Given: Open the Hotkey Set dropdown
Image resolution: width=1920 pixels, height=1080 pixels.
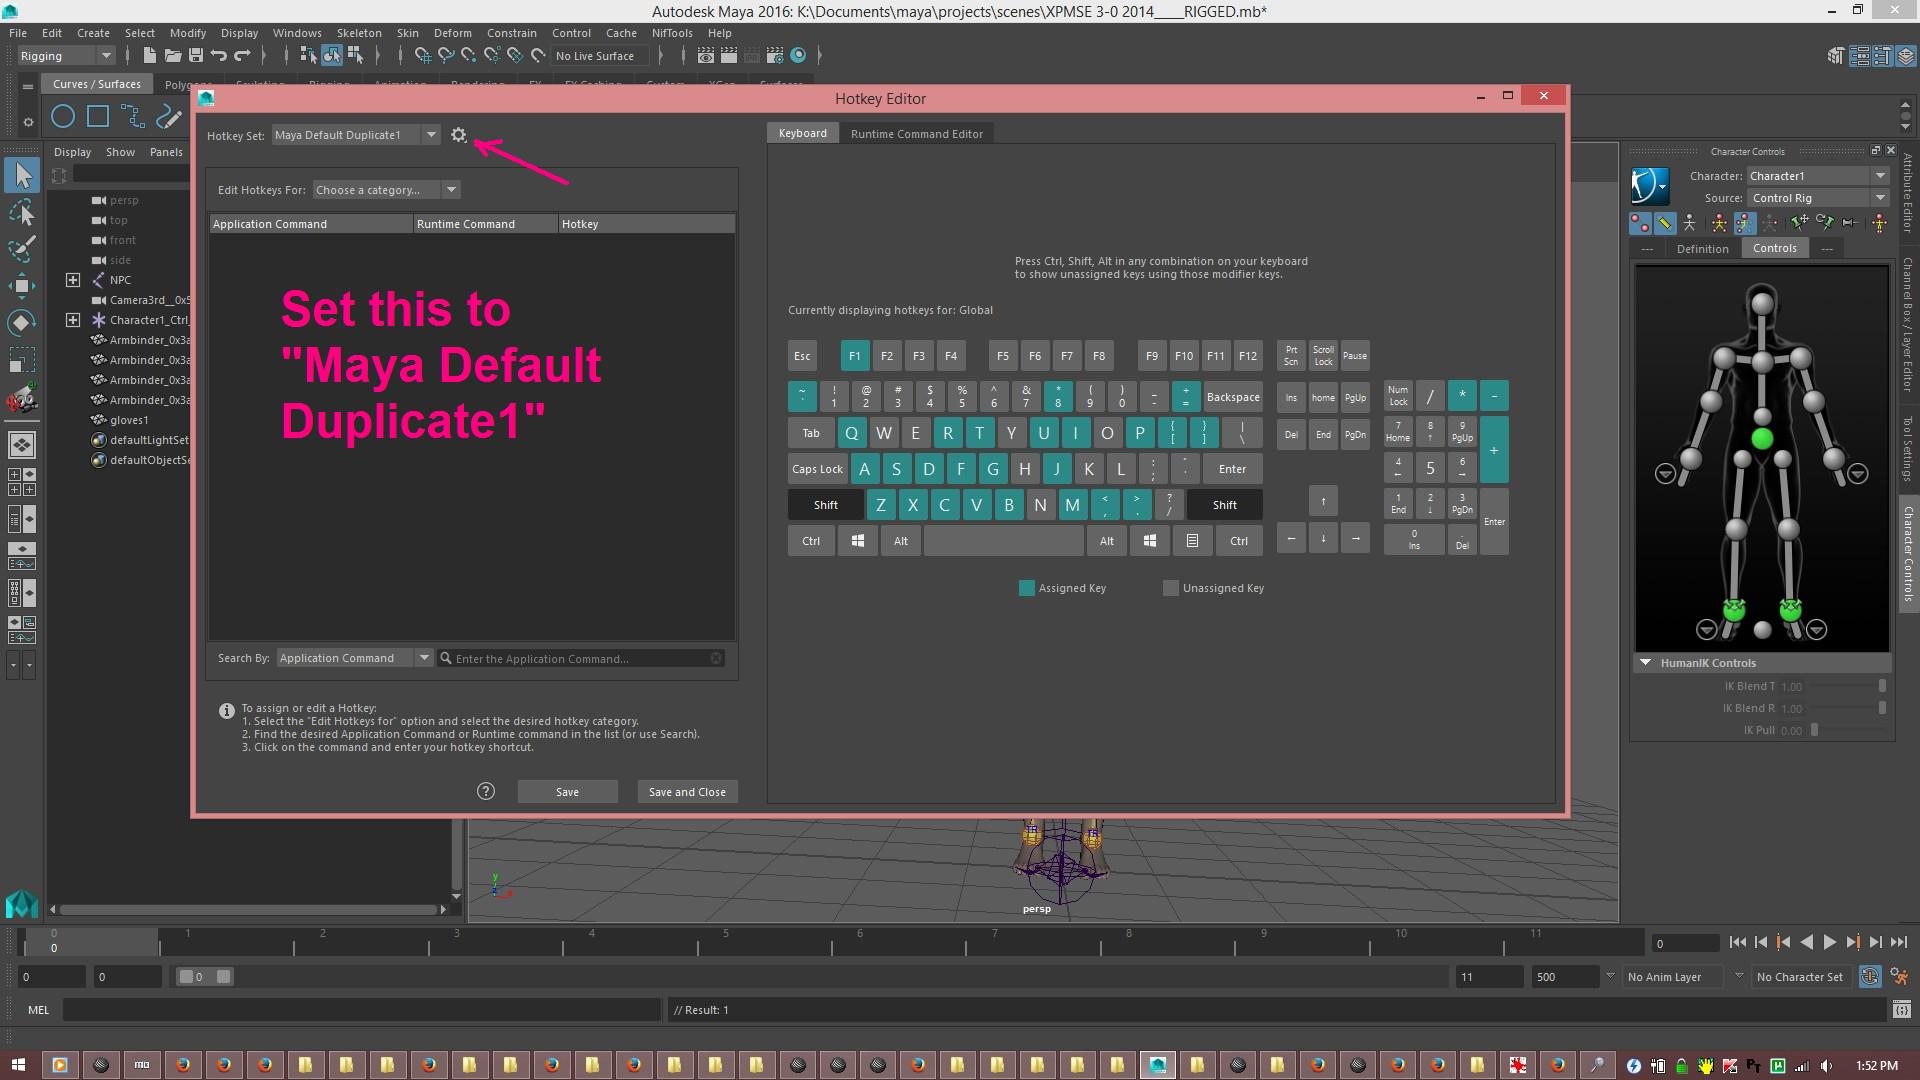Looking at the screenshot, I should (356, 135).
